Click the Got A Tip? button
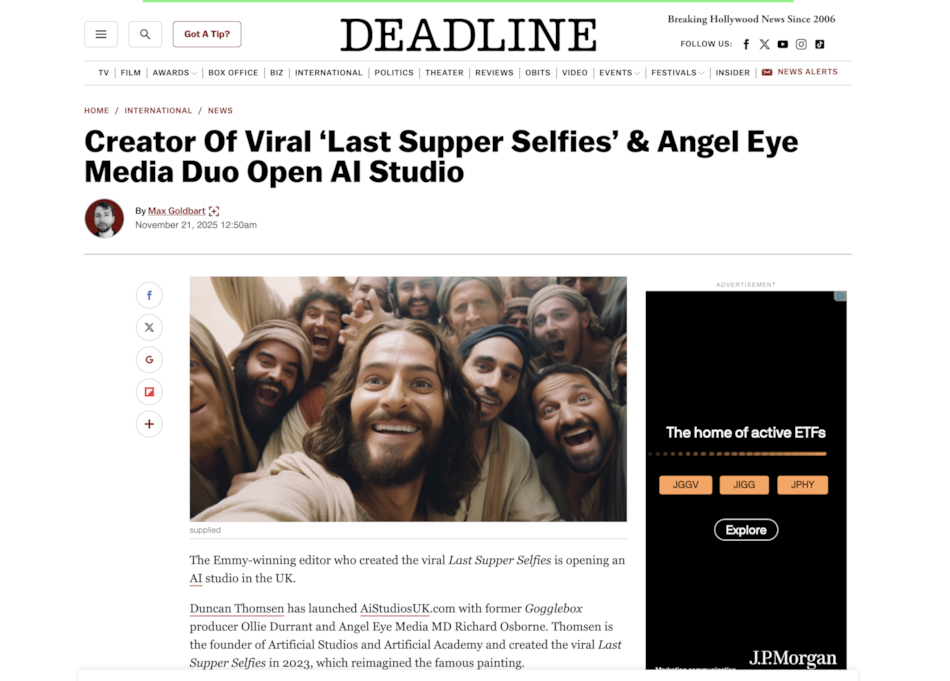Image resolution: width=950 pixels, height=681 pixels. coord(207,34)
